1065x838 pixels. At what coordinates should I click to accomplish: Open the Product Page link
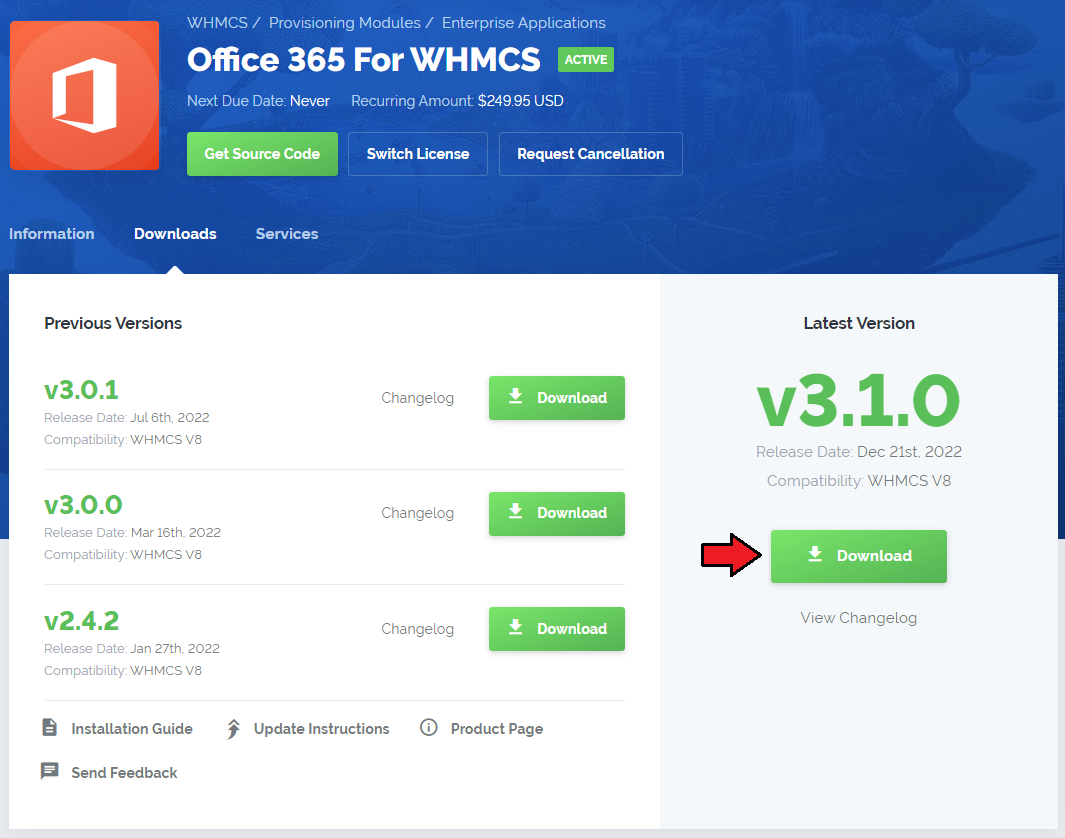click(x=497, y=729)
